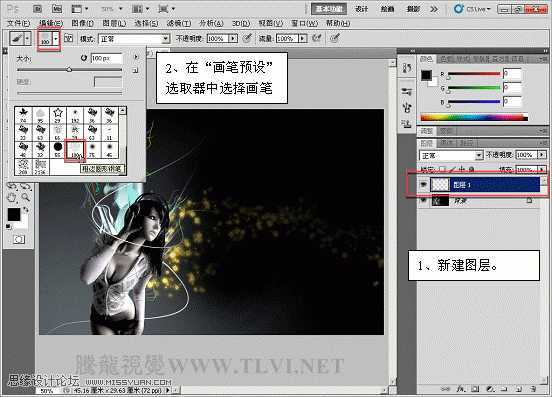Create a new layer from panel bottom
The height and width of the screenshot is (397, 552).
point(519,389)
